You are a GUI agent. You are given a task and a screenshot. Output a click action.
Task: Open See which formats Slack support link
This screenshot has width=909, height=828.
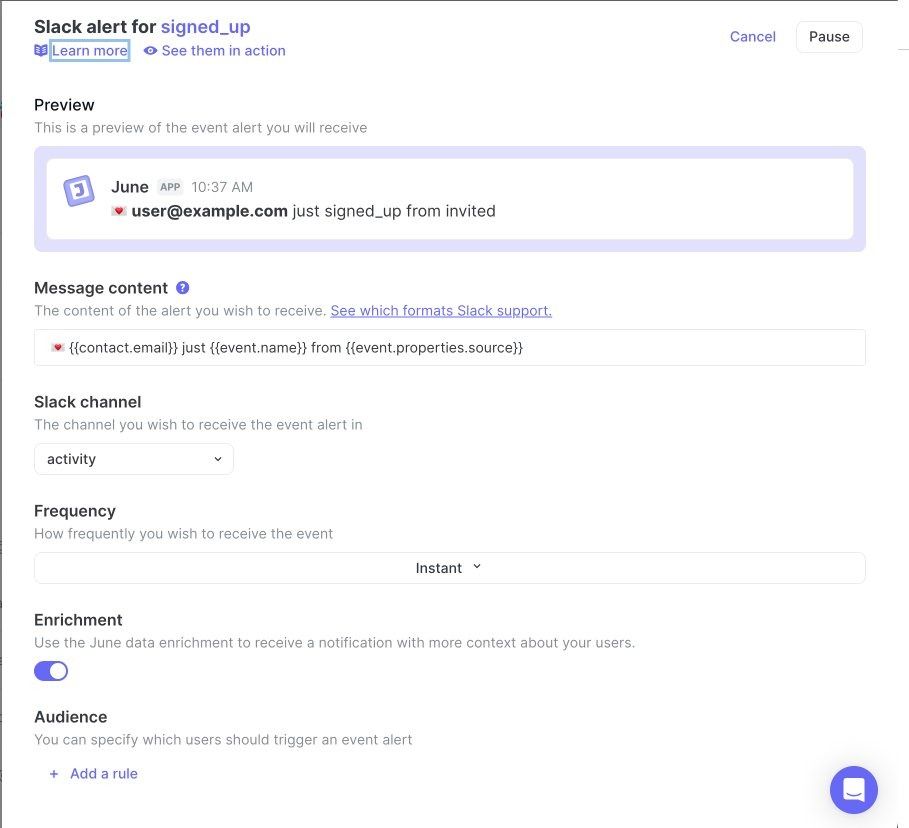click(x=441, y=311)
